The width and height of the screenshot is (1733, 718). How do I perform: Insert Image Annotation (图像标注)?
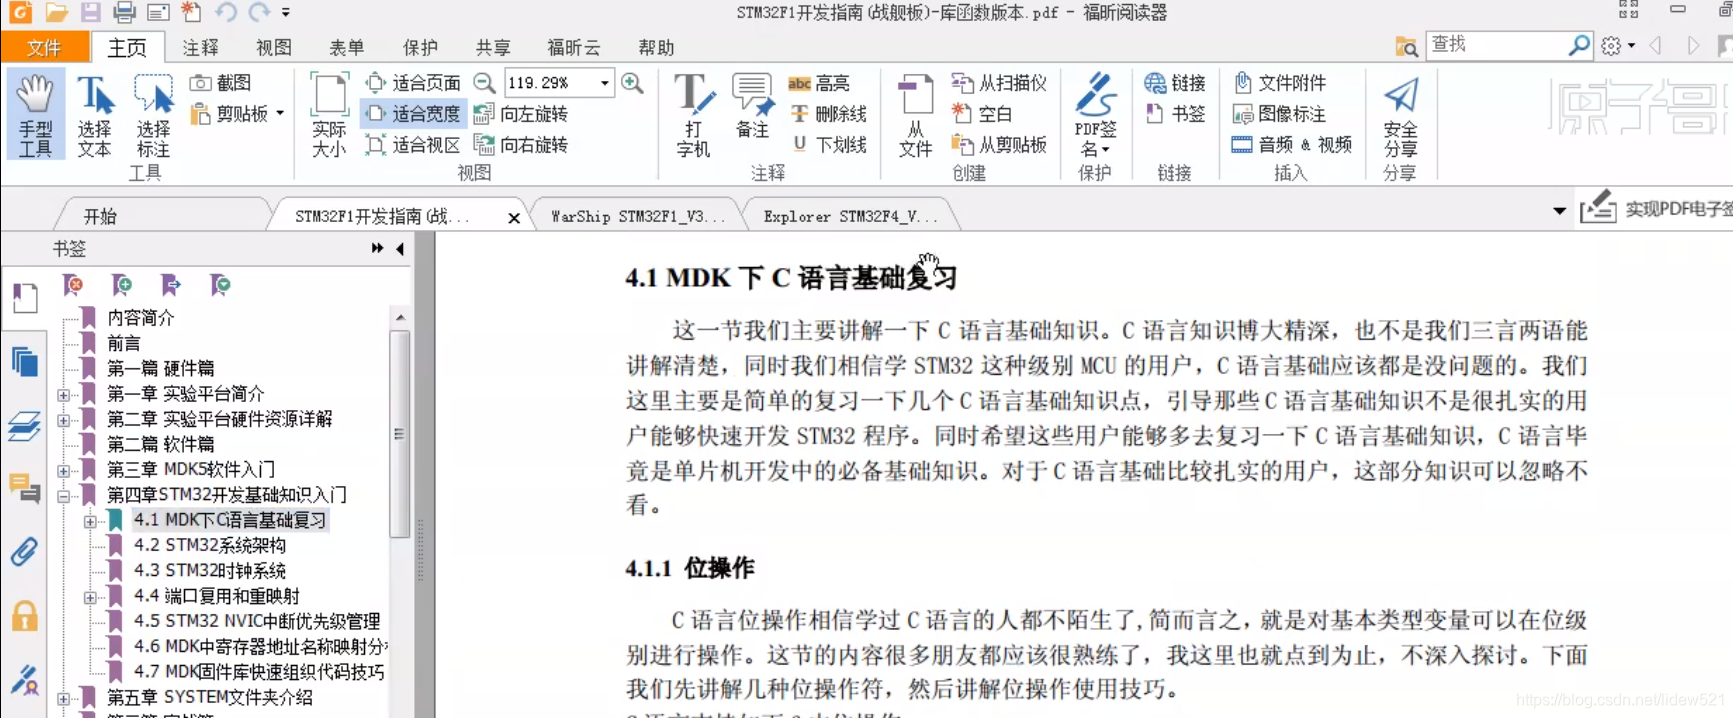click(x=1280, y=114)
